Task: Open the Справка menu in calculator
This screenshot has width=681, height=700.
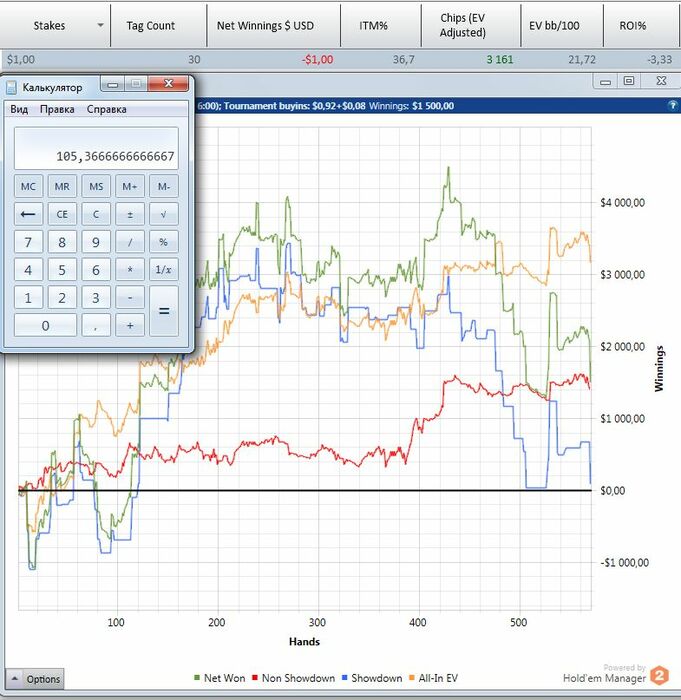Action: [107, 109]
